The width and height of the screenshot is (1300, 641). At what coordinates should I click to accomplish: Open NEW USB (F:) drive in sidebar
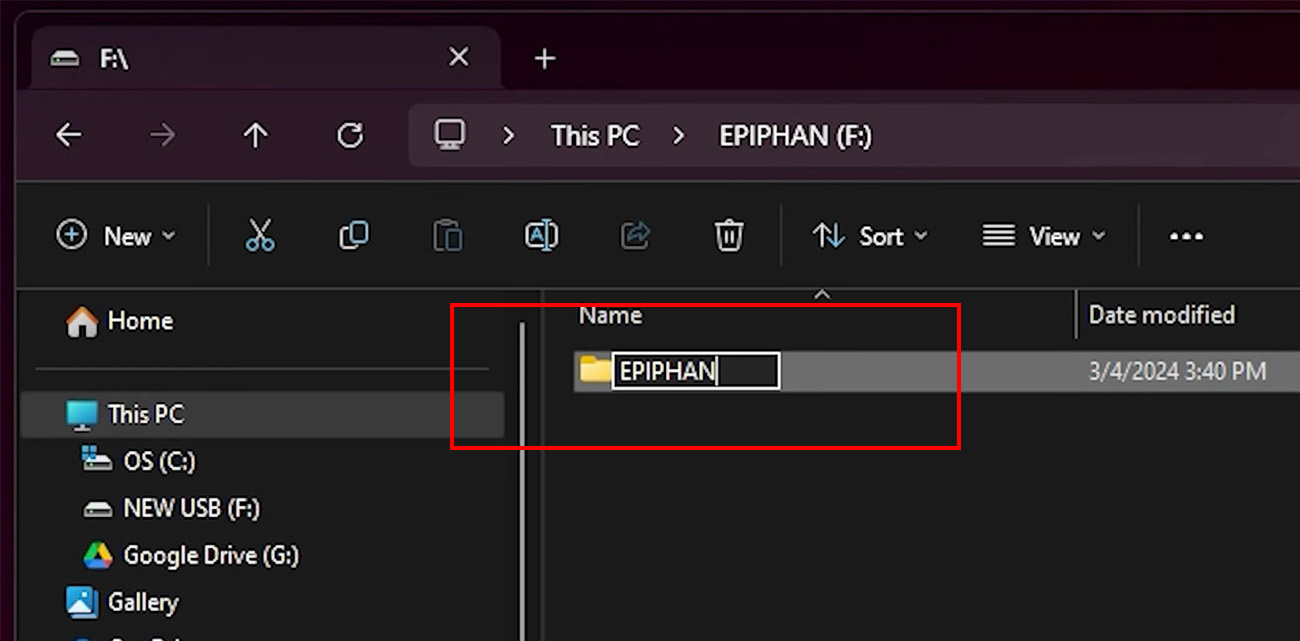click(x=172, y=508)
